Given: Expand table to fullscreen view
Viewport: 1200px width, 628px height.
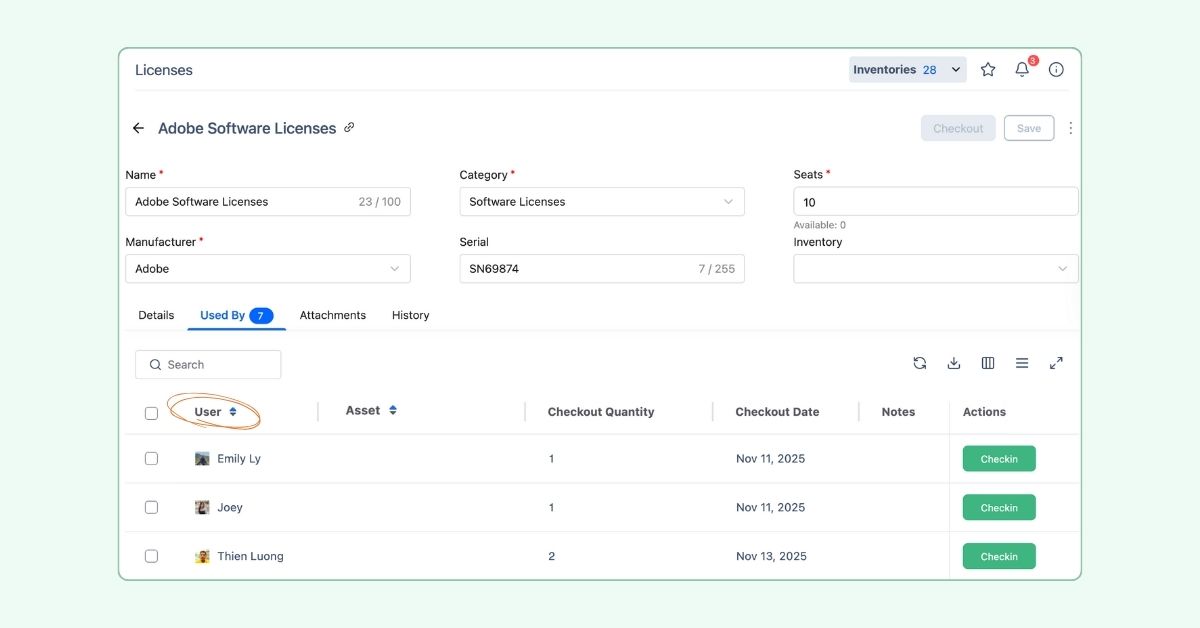Looking at the screenshot, I should (x=1056, y=364).
